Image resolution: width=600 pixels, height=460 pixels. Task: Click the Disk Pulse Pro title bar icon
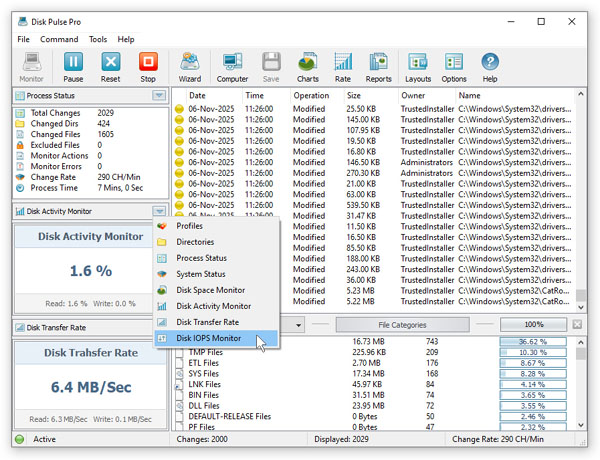click(23, 21)
